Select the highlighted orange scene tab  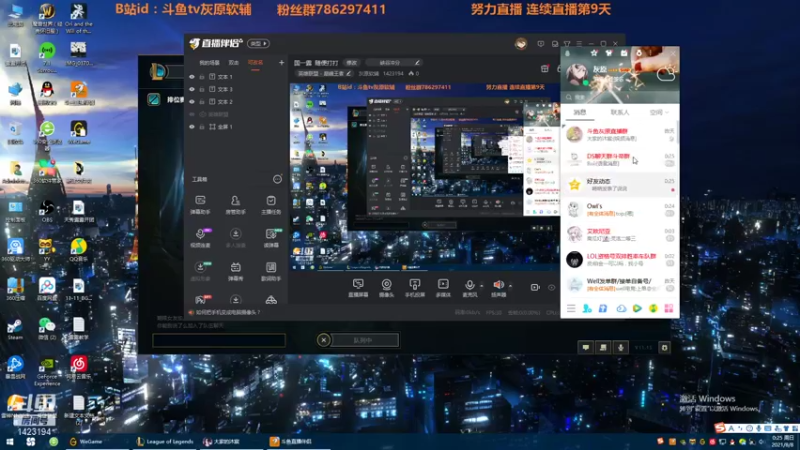255,63
